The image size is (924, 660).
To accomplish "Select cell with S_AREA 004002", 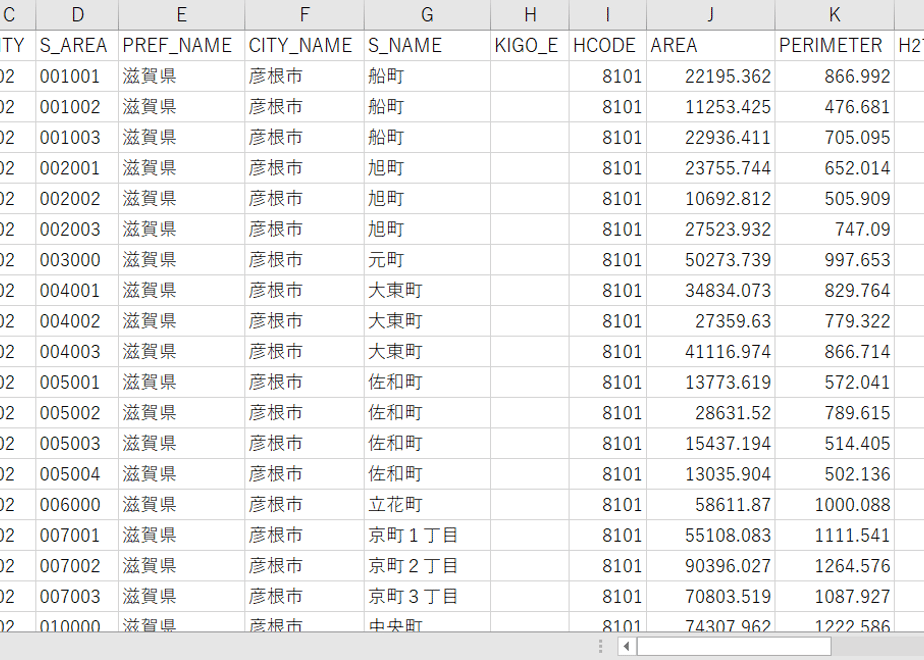I will click(77, 321).
